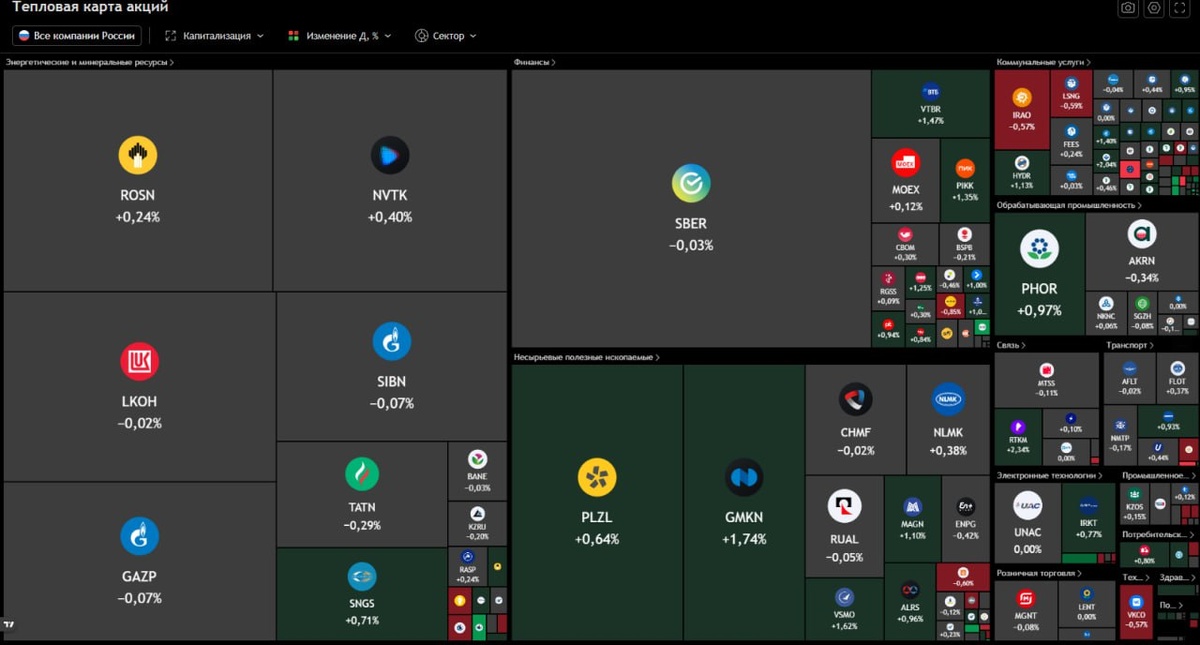Click the 'LSNG' ticker text
Image resolution: width=1200 pixels, height=645 pixels.
point(1072,96)
